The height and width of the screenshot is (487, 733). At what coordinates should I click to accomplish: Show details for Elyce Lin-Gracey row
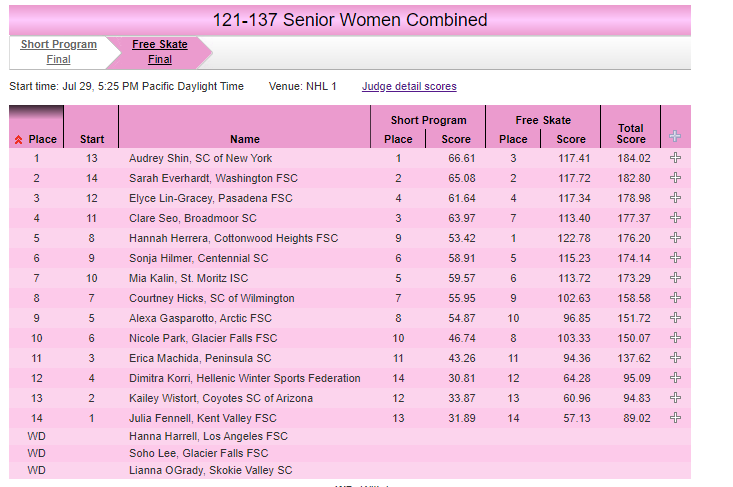pos(675,198)
